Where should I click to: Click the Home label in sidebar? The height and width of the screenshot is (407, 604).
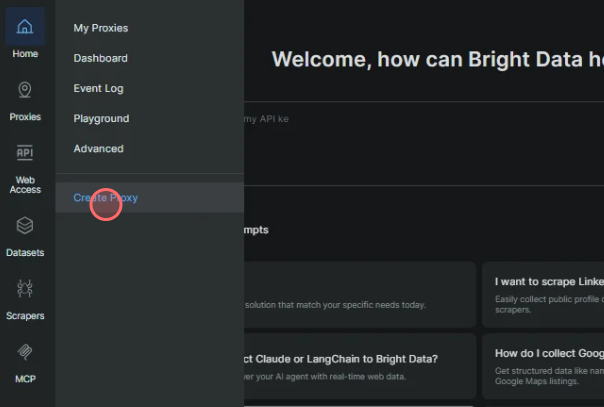click(x=25, y=54)
